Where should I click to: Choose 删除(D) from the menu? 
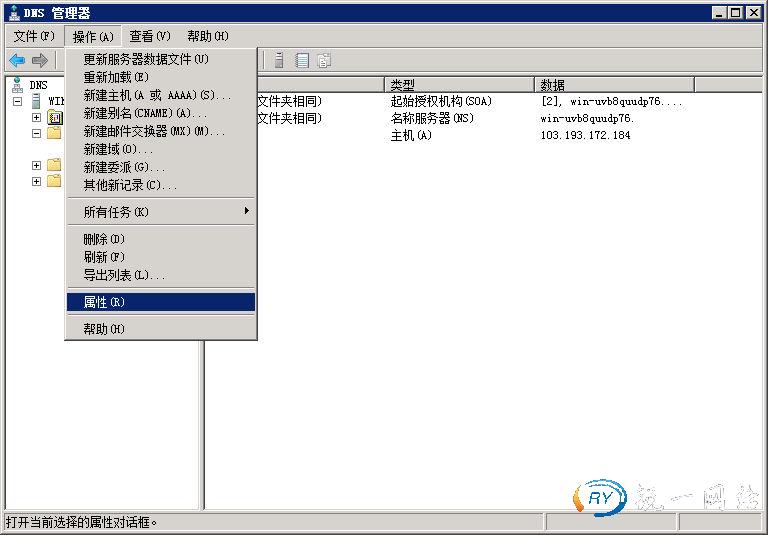pyautogui.click(x=161, y=239)
